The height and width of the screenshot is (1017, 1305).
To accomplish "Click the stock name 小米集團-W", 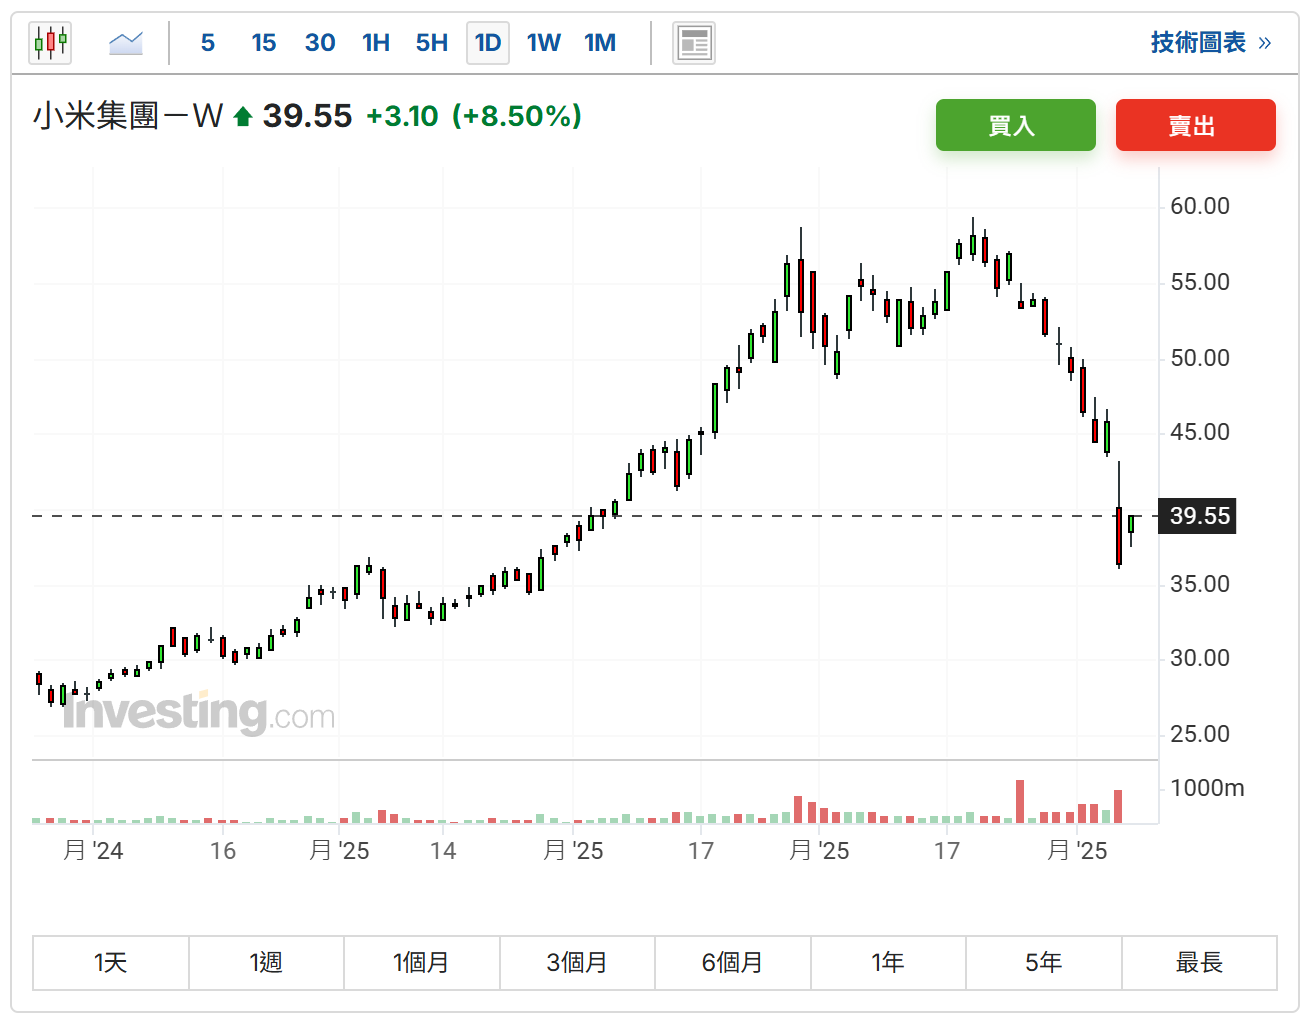I will tap(128, 116).
